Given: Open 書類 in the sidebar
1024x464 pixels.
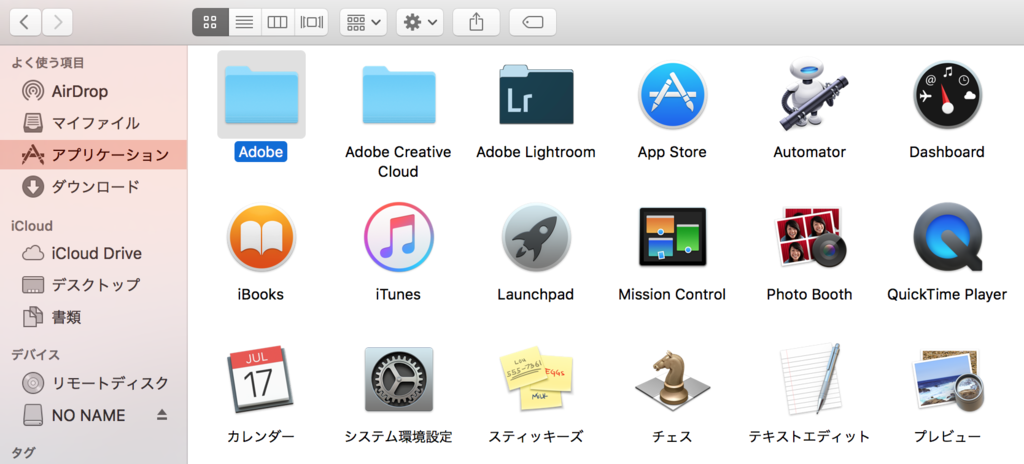Looking at the screenshot, I should point(93,318).
